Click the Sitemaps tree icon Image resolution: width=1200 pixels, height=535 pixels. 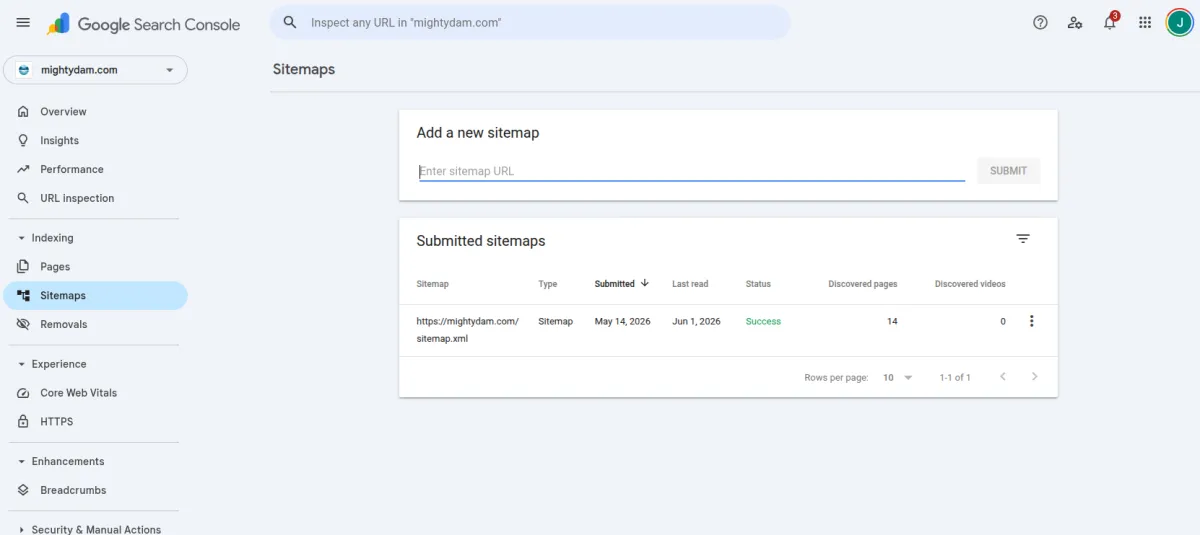click(x=23, y=296)
